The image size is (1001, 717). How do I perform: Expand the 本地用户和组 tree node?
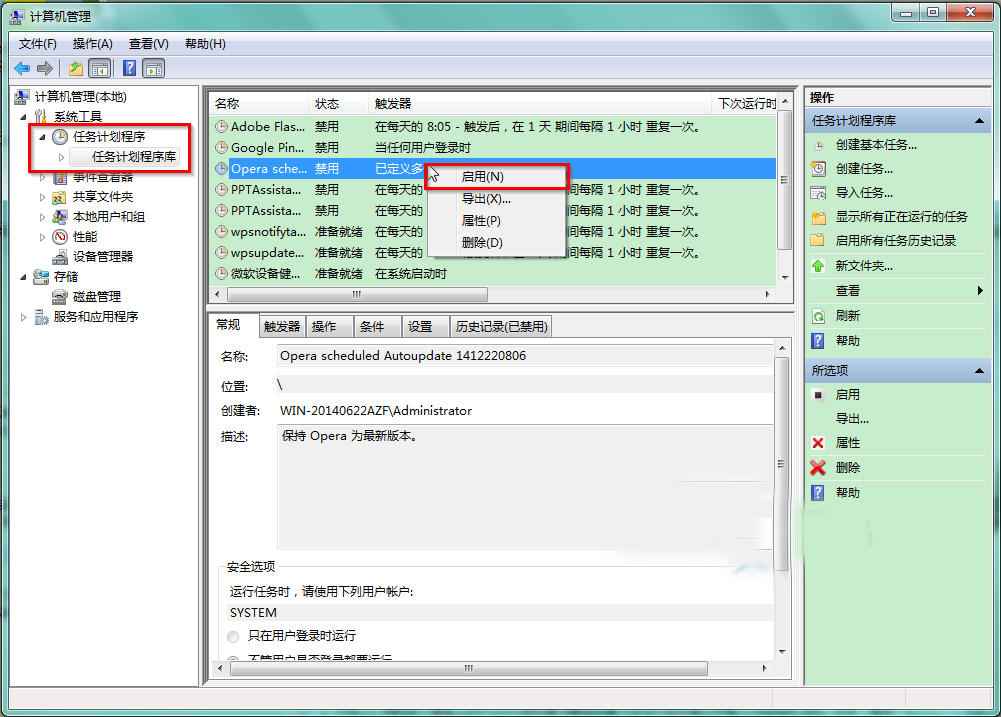tap(42, 217)
